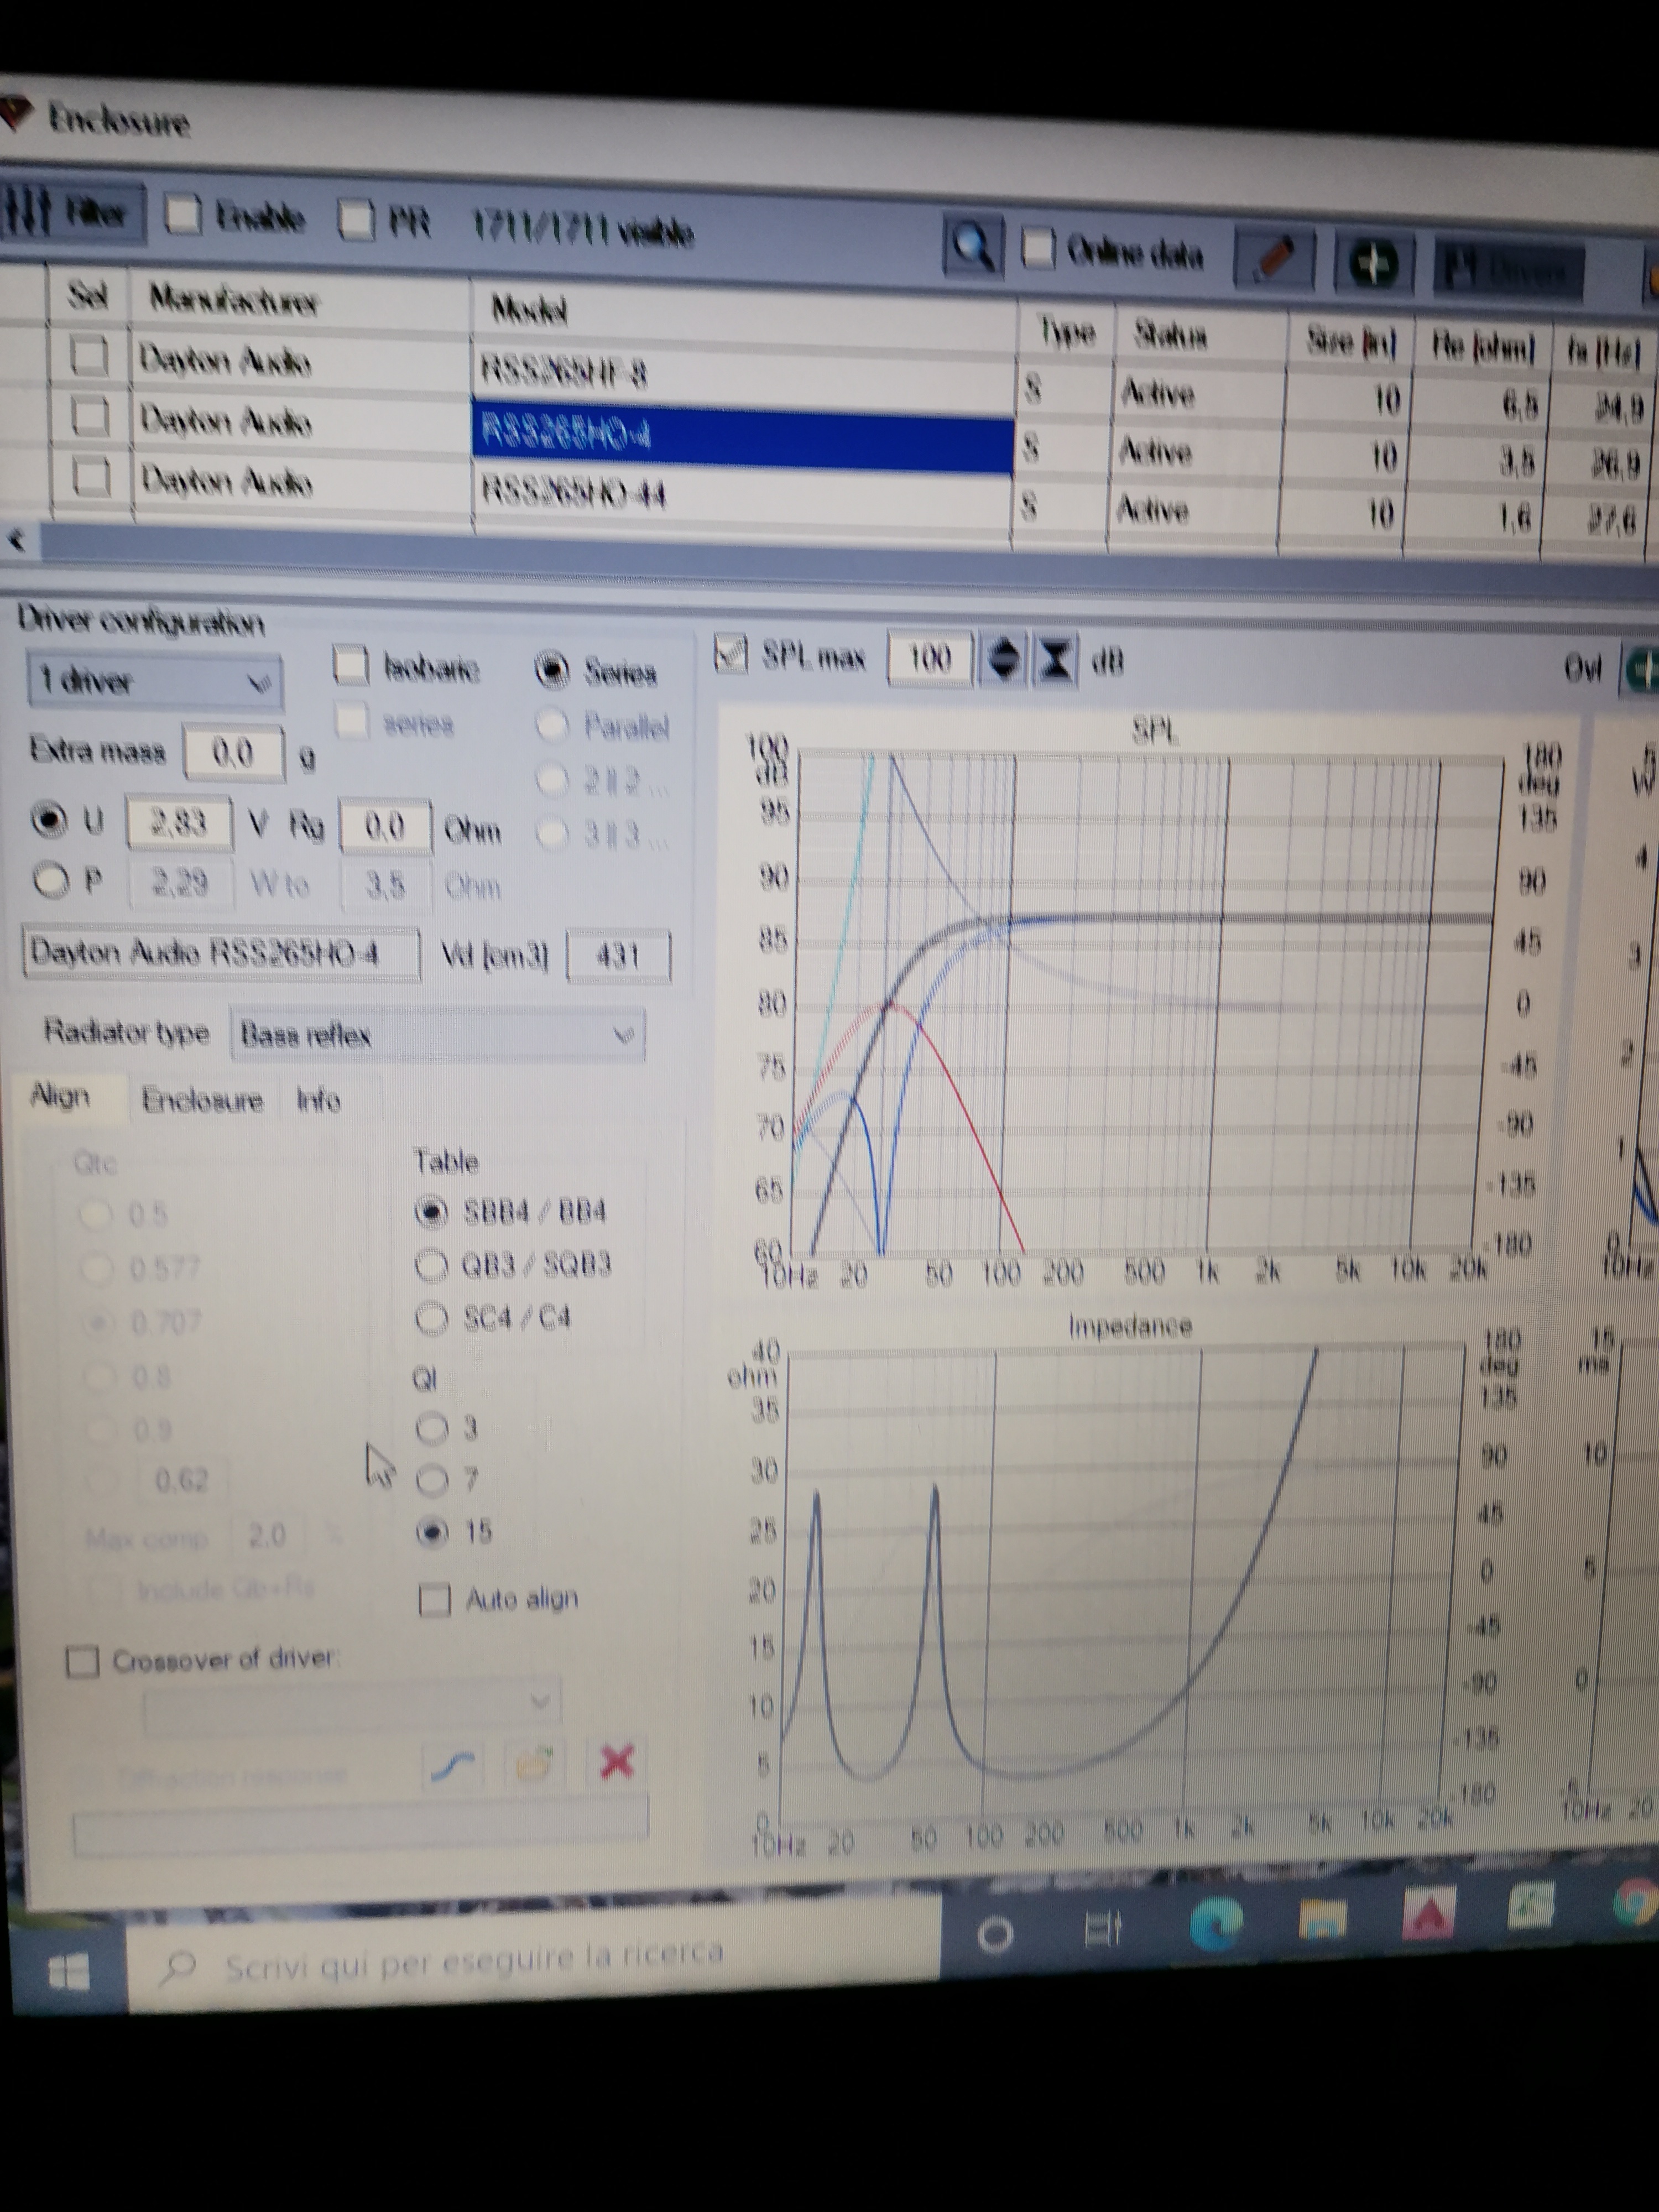Click the hourglass auto-scale icon beside SPL max
The height and width of the screenshot is (2212, 1659).
(1055, 661)
